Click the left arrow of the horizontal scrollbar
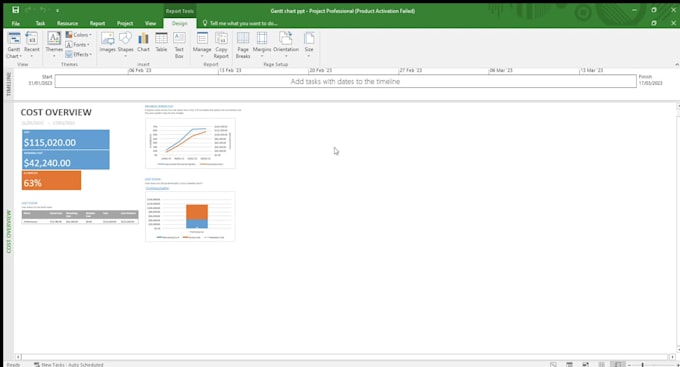This screenshot has width=680, height=367. (x=18, y=357)
